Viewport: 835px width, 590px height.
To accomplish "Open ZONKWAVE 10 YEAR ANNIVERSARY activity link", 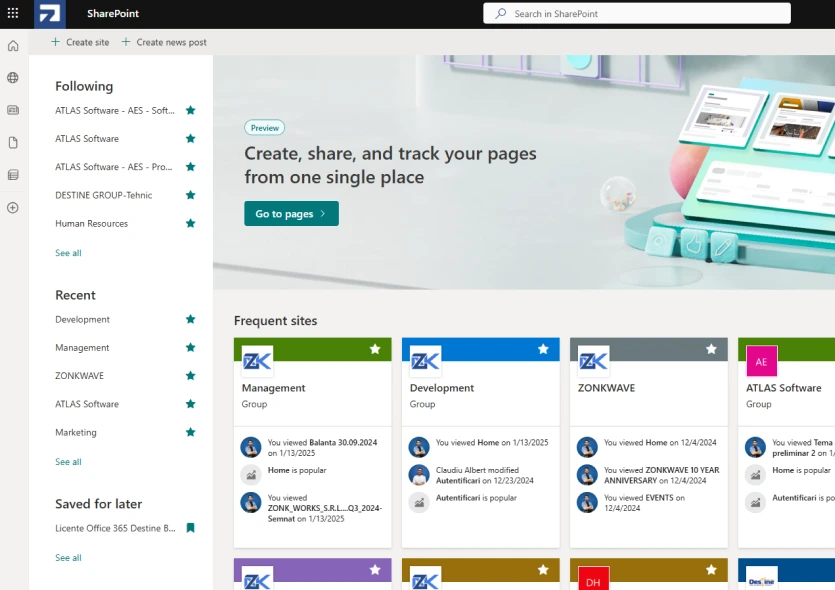I will 661,475.
